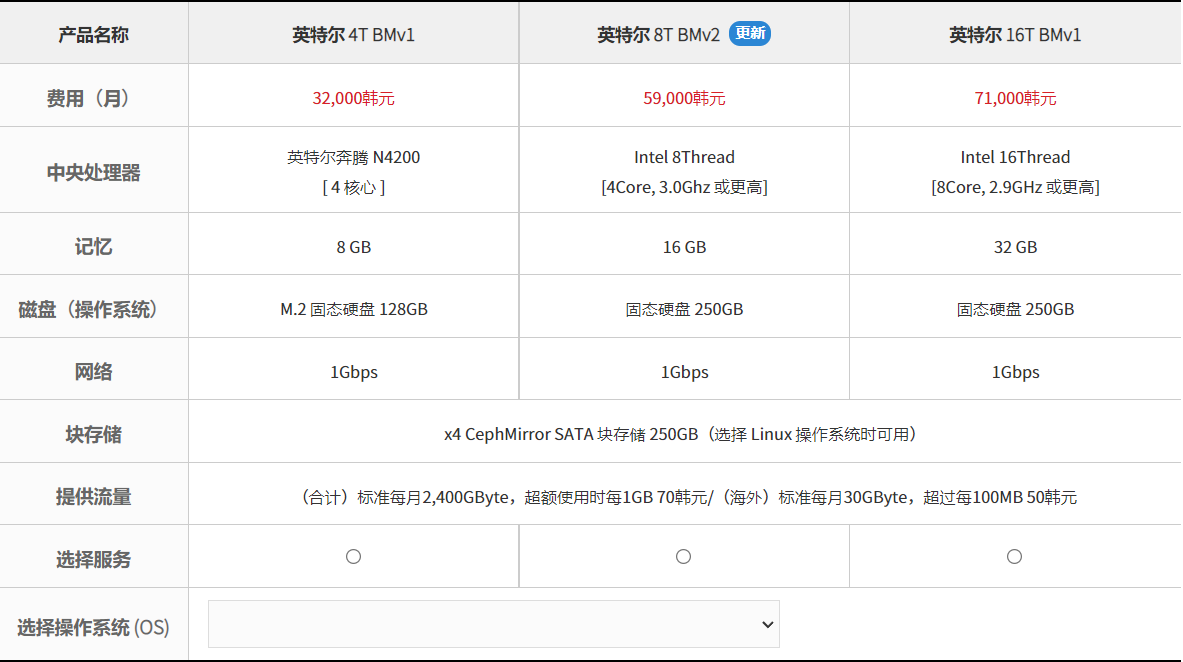Click the blue 更新 badge
1183x662 pixels.
[750, 33]
